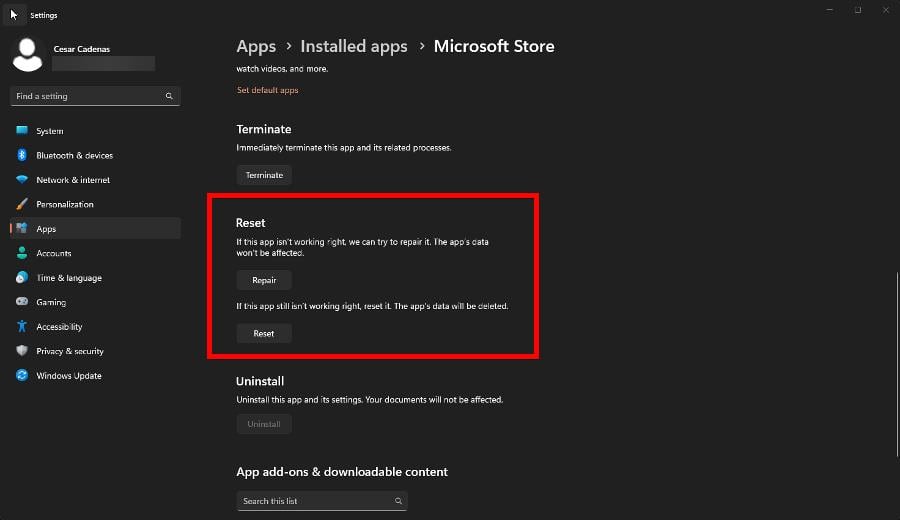This screenshot has width=900, height=520.
Task: Click the Accessibility figure icon
Action: (22, 326)
